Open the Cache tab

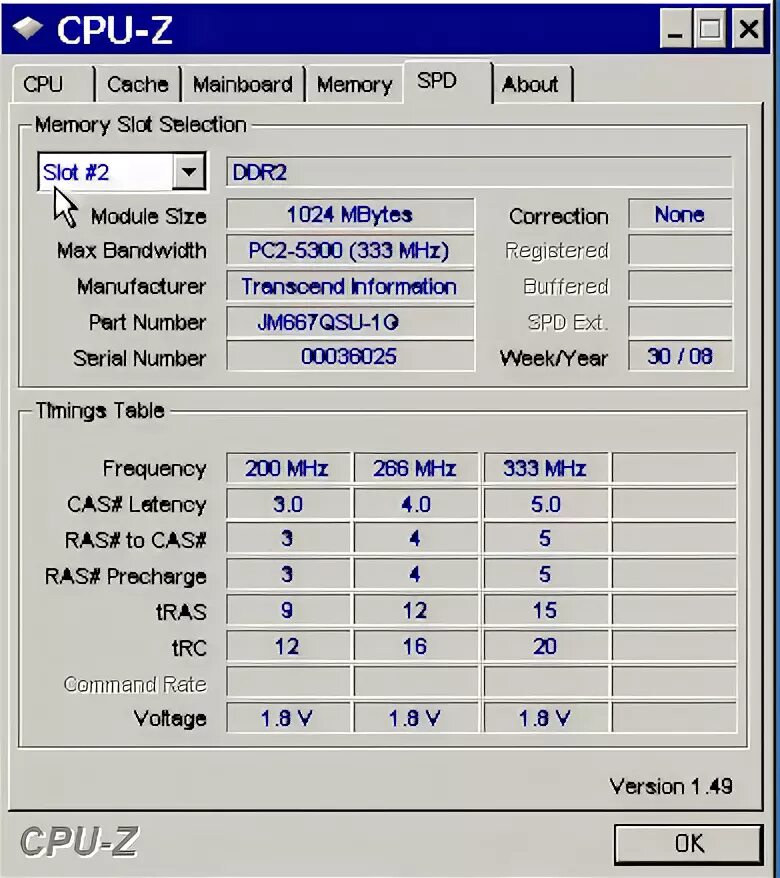[x=138, y=85]
